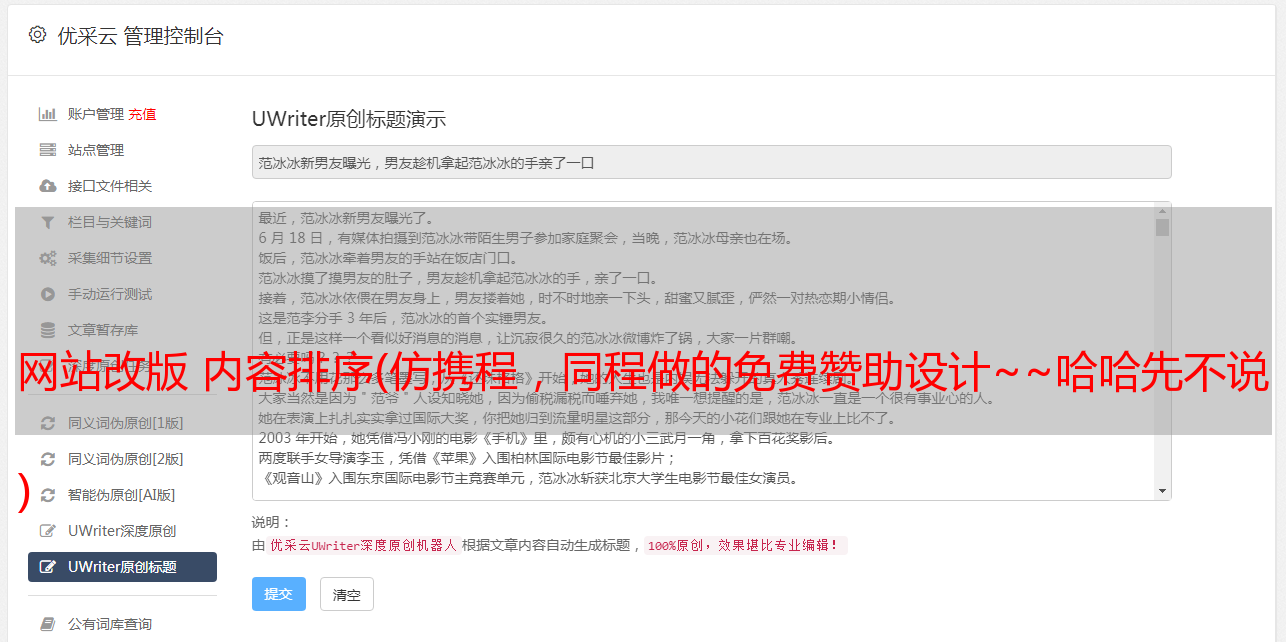Select the edit icon for UWriter深度原创
This screenshot has width=1286, height=642.
tap(47, 531)
